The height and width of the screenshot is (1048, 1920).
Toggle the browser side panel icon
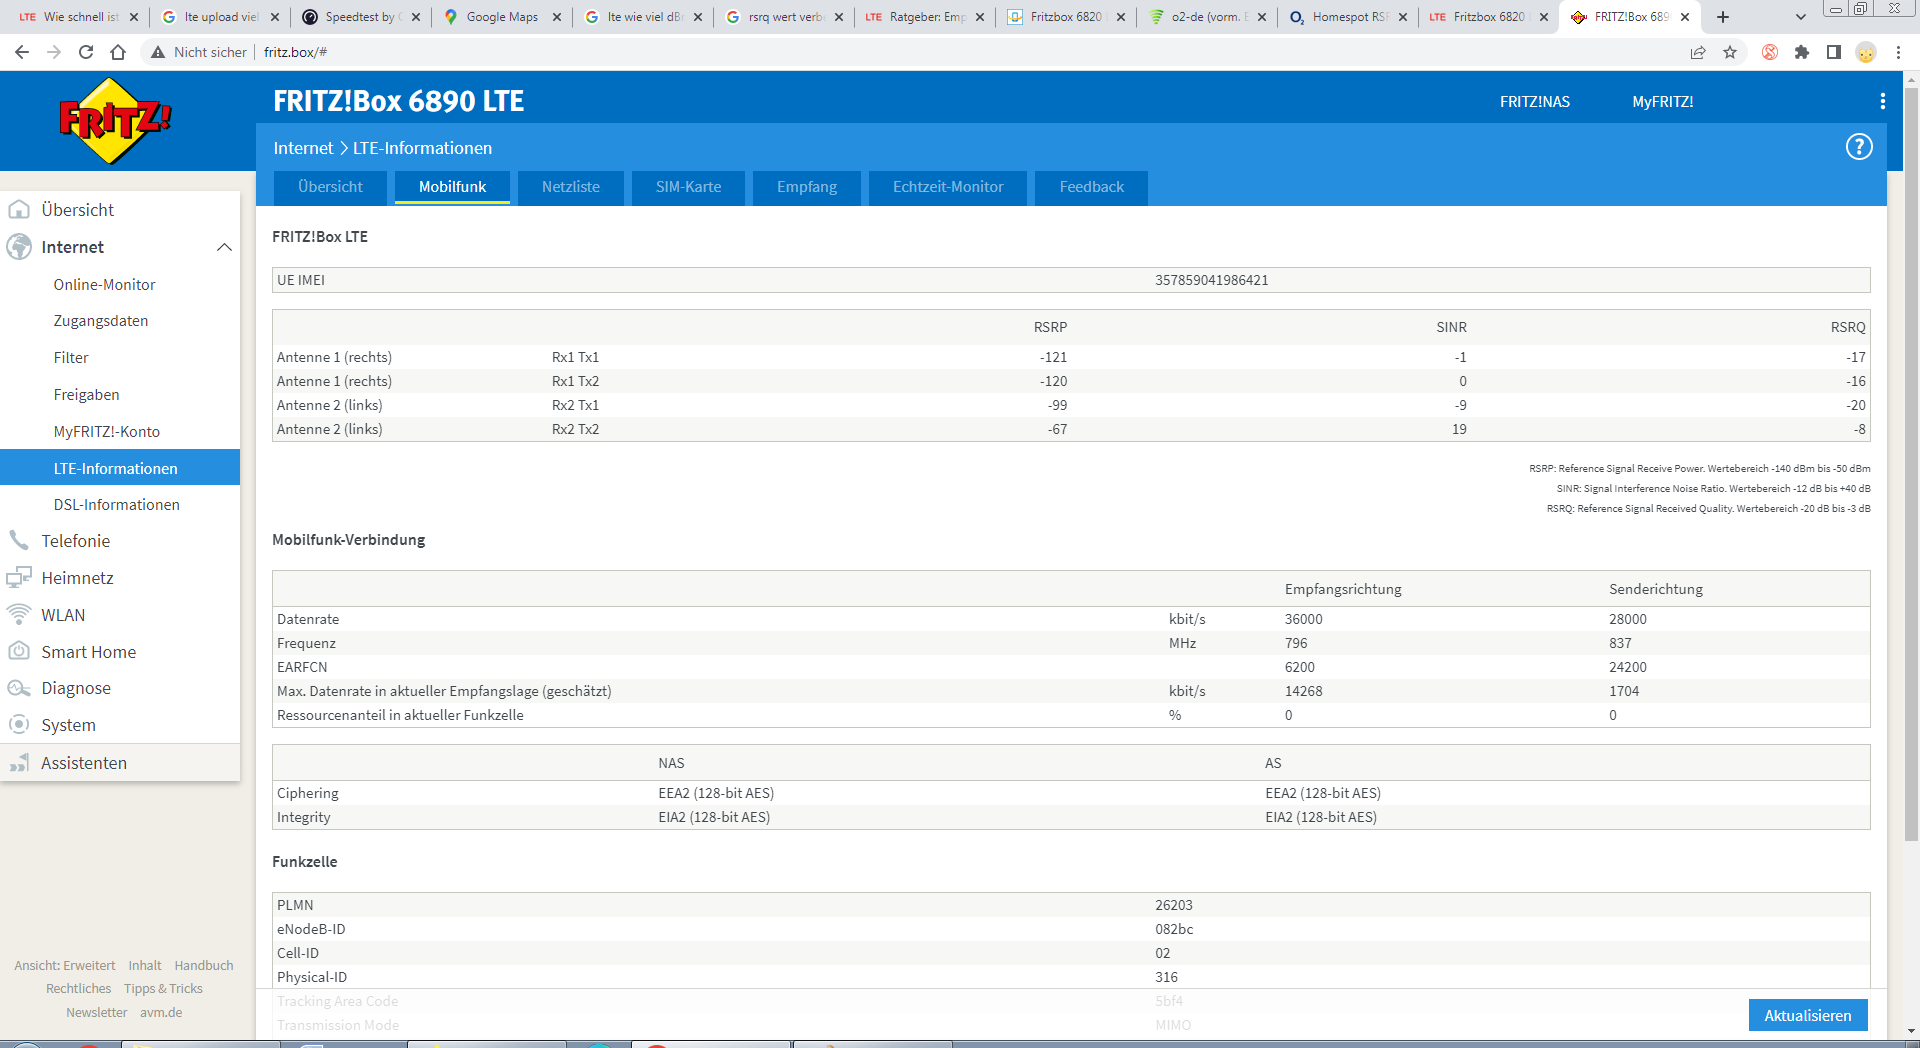1834,52
